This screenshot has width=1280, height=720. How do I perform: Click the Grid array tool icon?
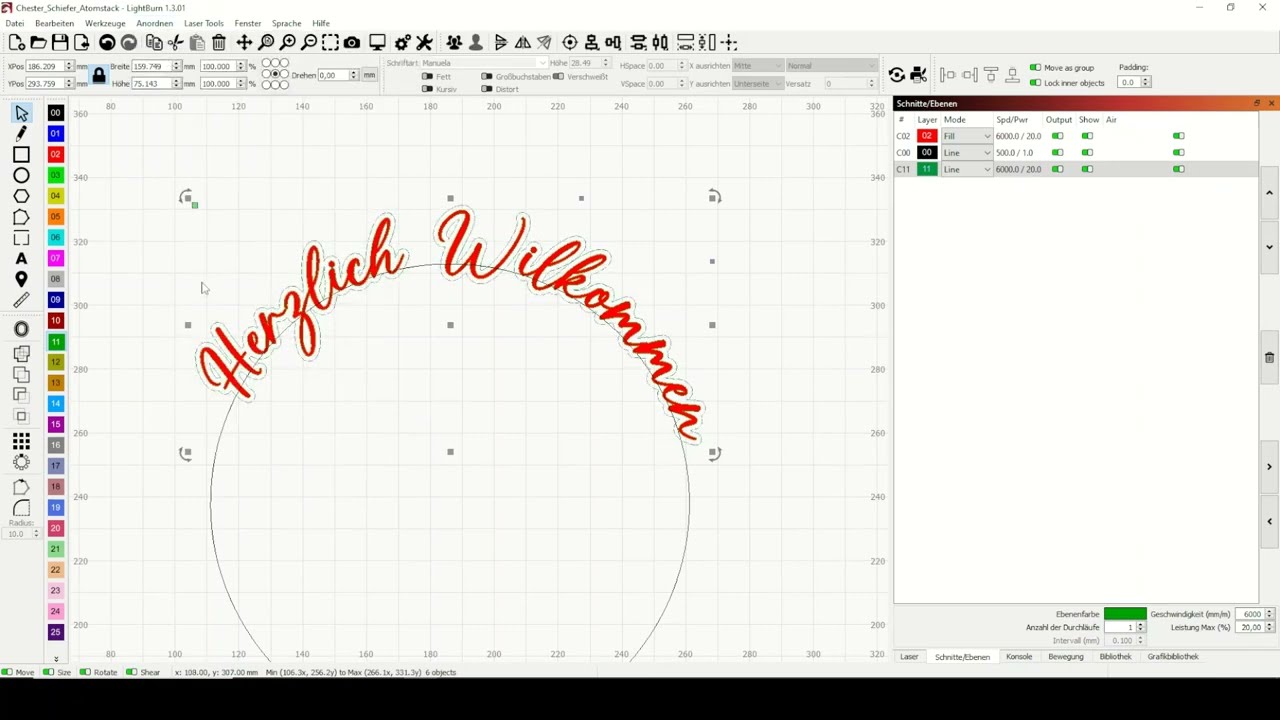pyautogui.click(x=21, y=441)
